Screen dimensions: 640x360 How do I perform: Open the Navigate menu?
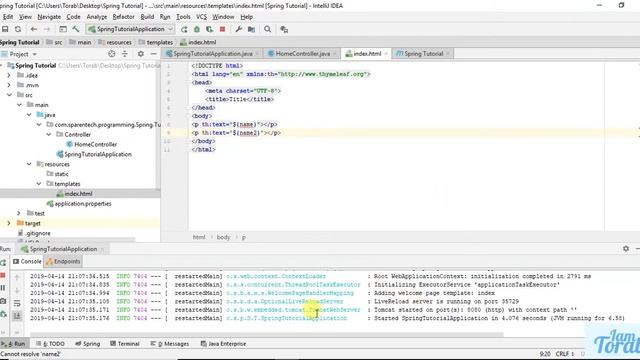click(49, 17)
